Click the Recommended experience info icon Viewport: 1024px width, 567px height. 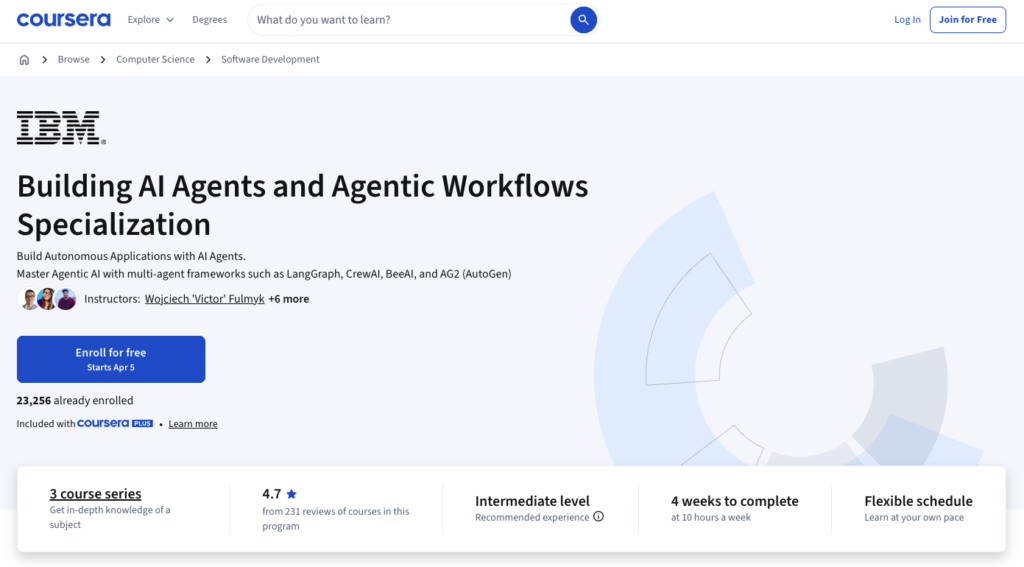click(x=598, y=517)
